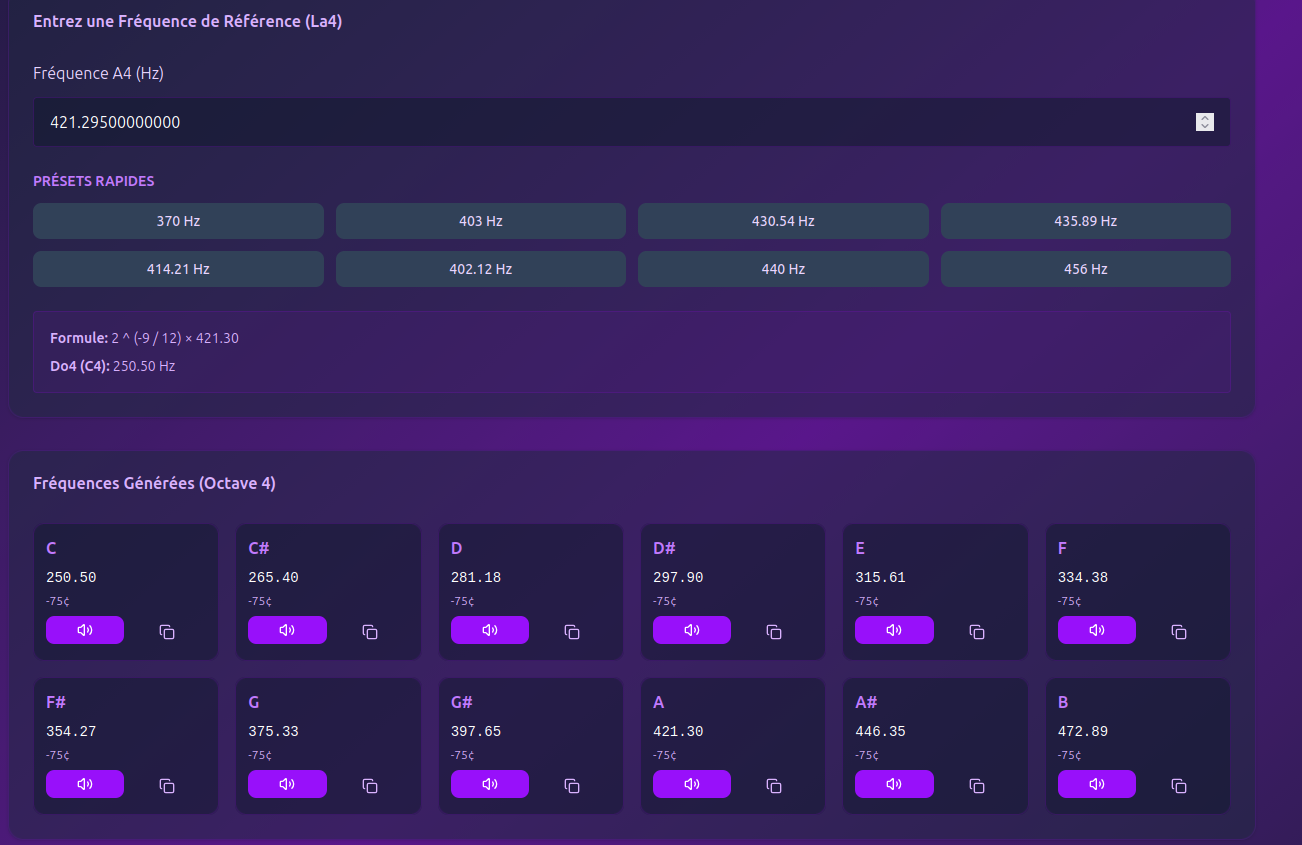Play the D note tone
Viewport: 1302px width, 845px height.
[x=489, y=630]
